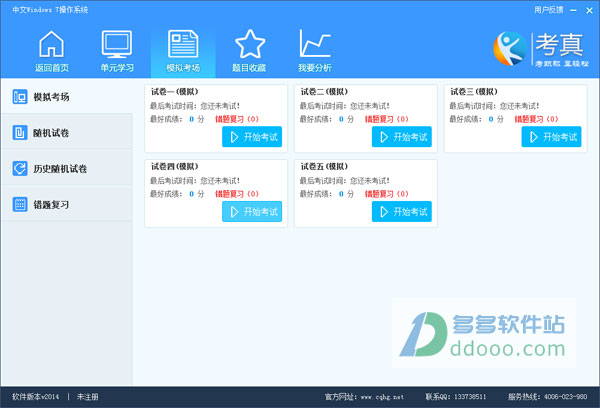Image resolution: width=600 pixels, height=408 pixels.
Task: Click 开始考试 for 试卷二
Action: [x=402, y=137]
